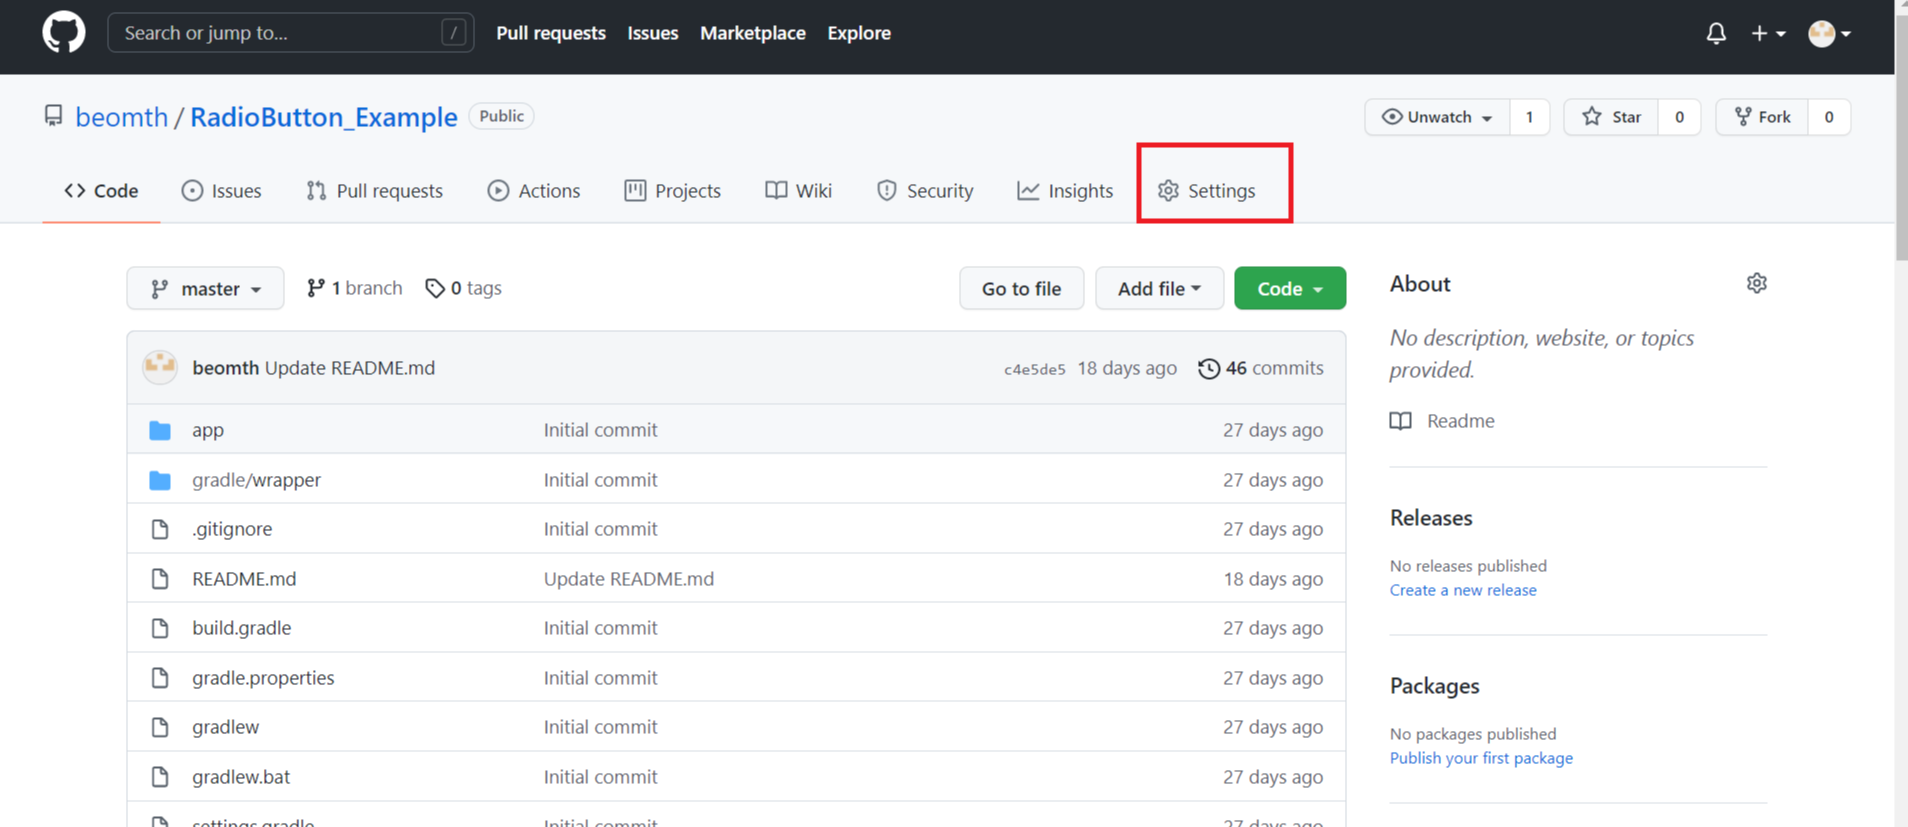The height and width of the screenshot is (827, 1908).
Task: Click the repository icon beside beomth
Action: coord(53,116)
